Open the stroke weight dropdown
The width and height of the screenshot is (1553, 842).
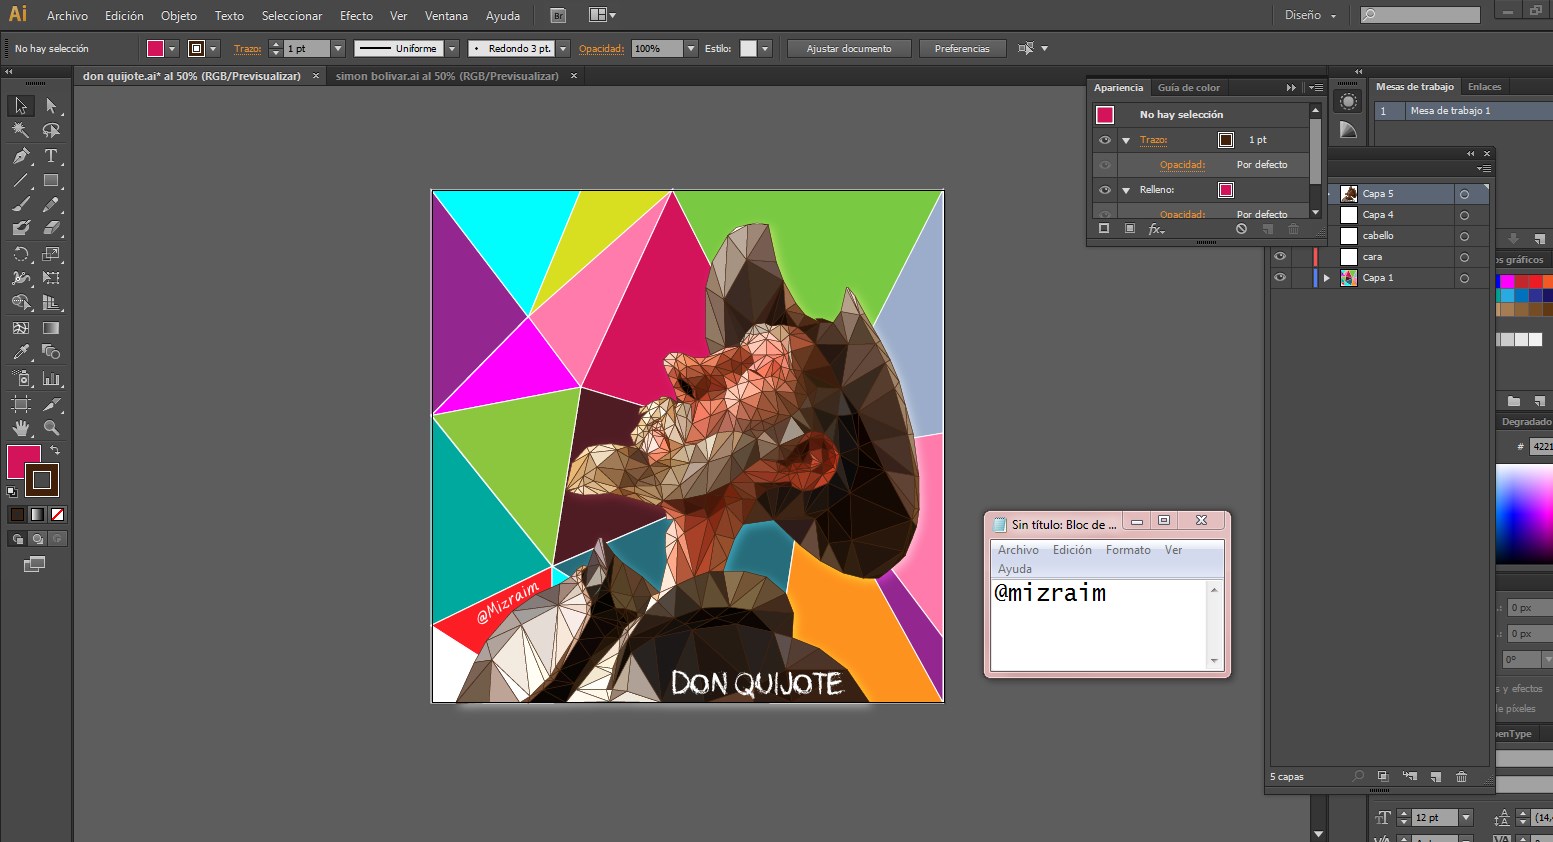(338, 48)
